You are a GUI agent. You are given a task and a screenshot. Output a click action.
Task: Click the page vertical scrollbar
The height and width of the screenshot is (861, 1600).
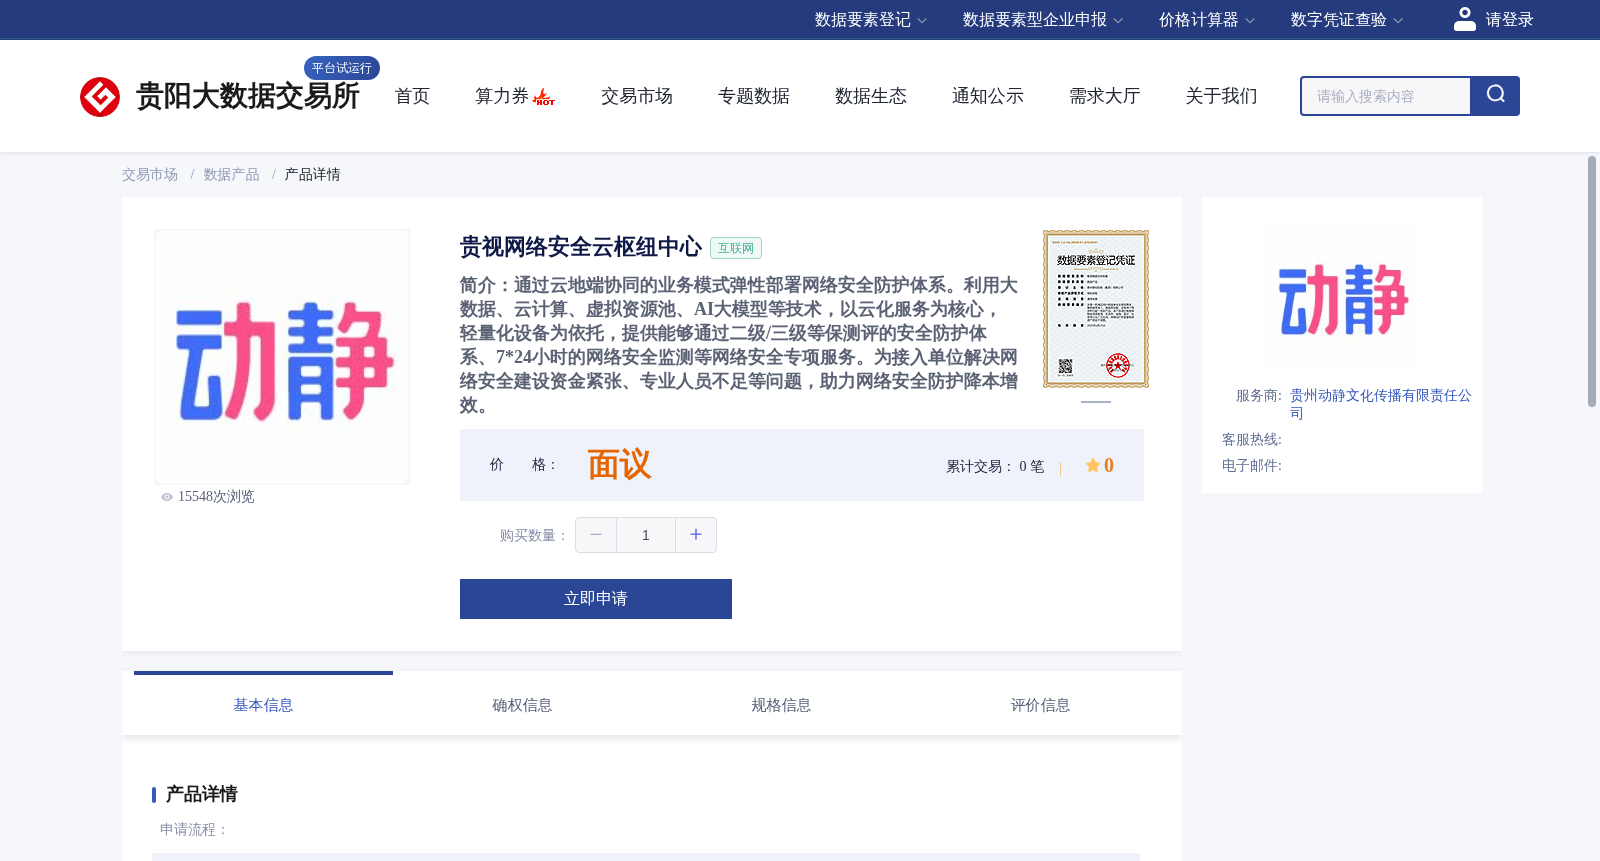(x=1592, y=281)
